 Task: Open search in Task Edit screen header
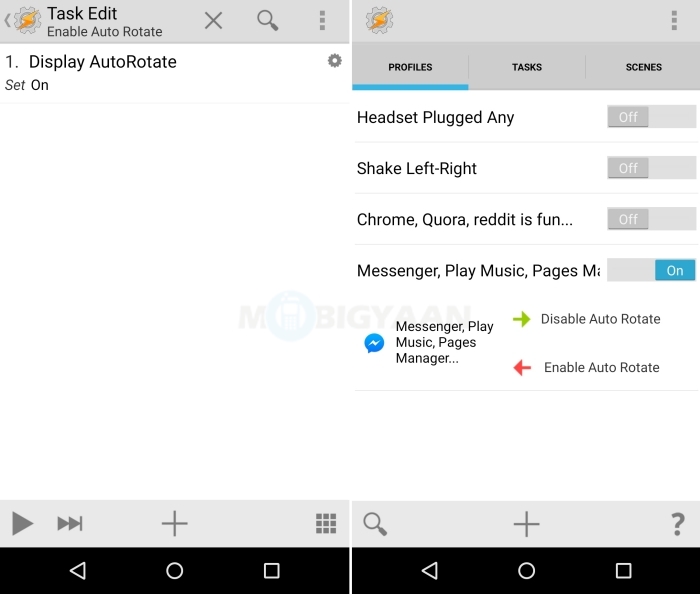267,21
